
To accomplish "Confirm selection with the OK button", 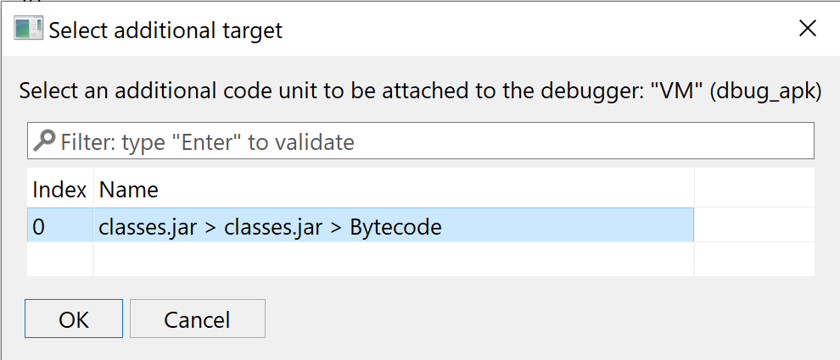I will pyautogui.click(x=73, y=319).
